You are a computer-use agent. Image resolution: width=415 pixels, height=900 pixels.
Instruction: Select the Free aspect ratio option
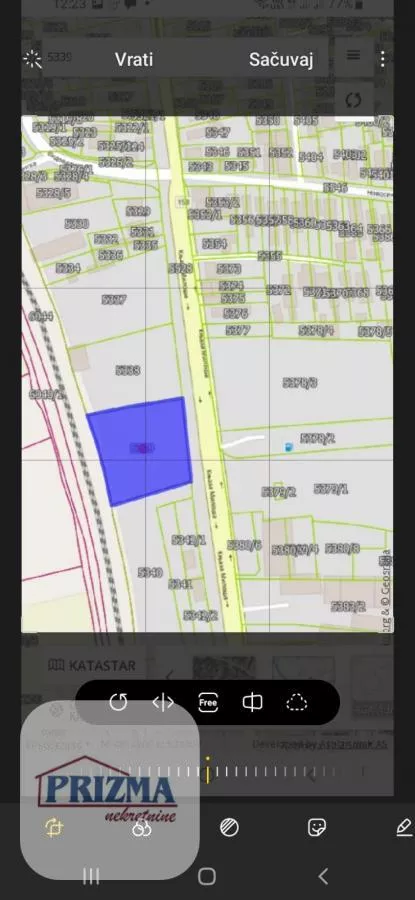[208, 702]
